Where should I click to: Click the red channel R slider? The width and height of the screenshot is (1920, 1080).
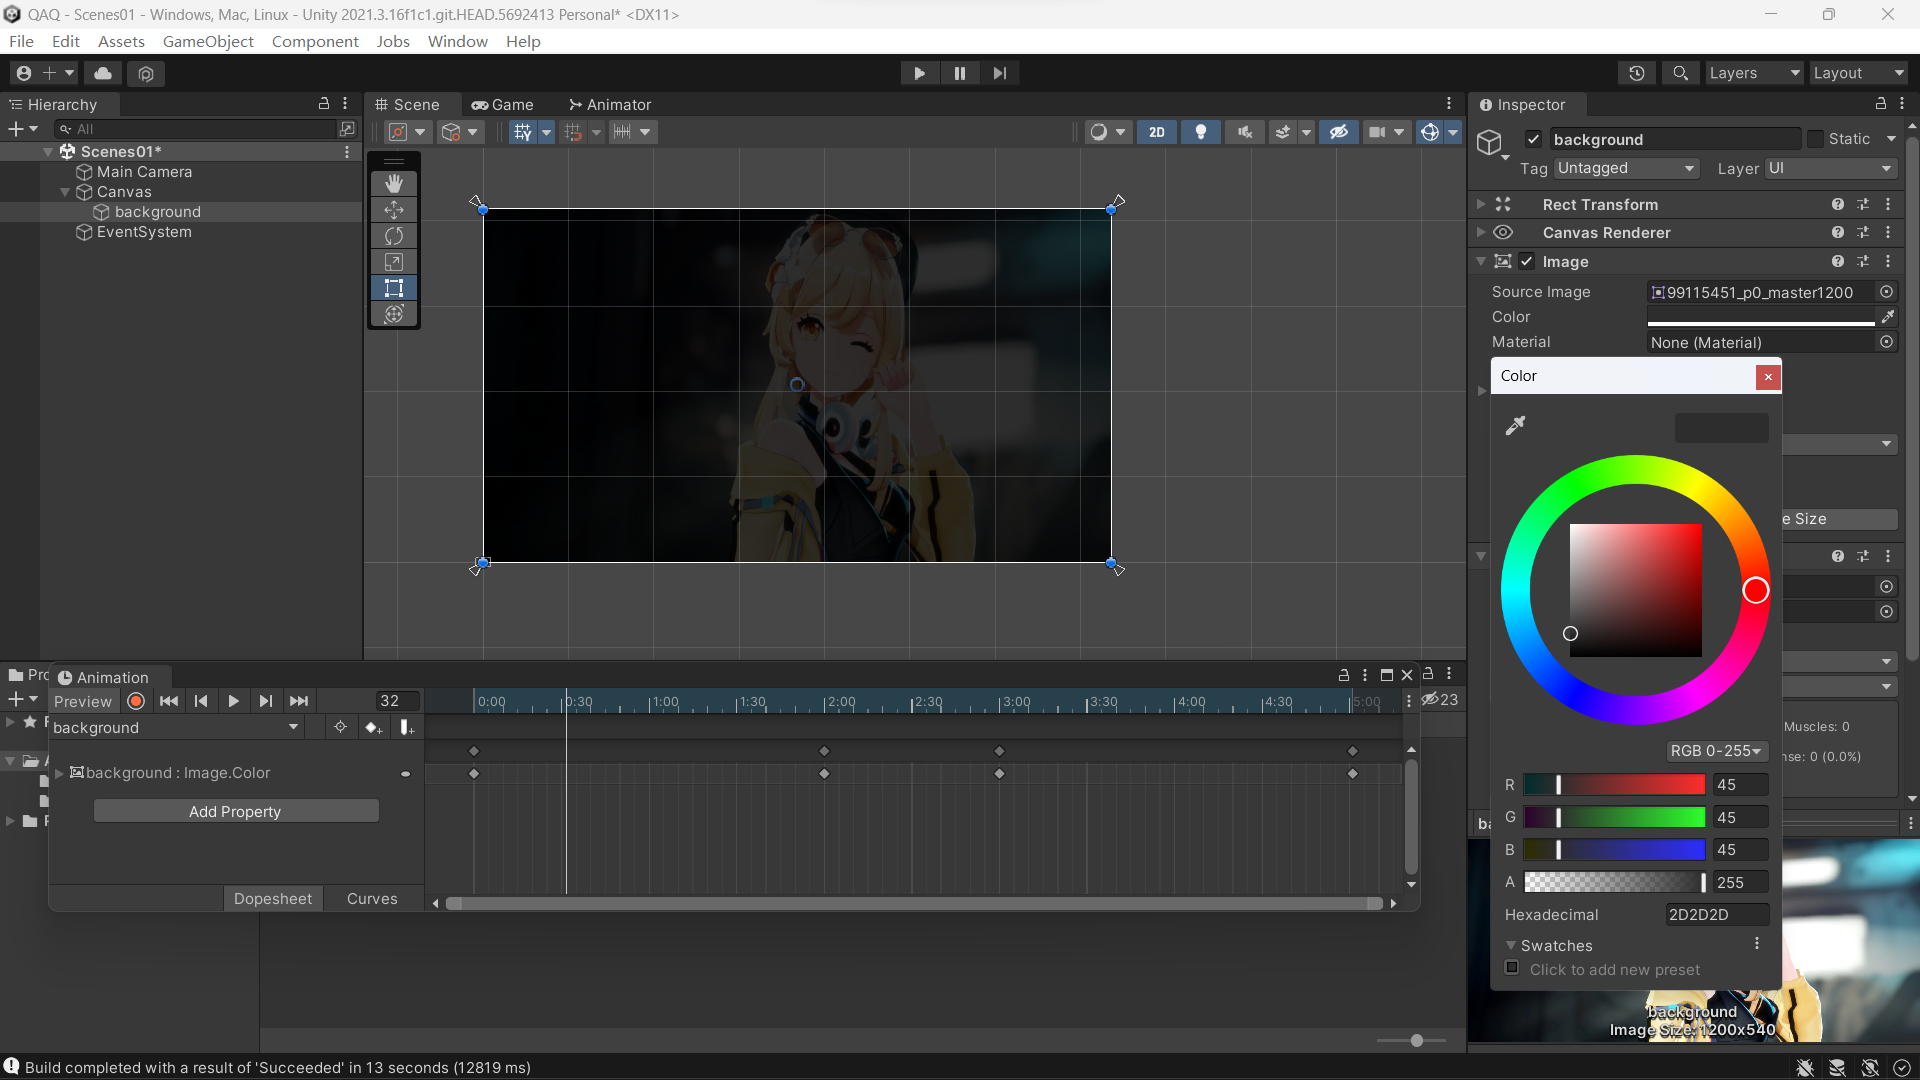click(1614, 785)
